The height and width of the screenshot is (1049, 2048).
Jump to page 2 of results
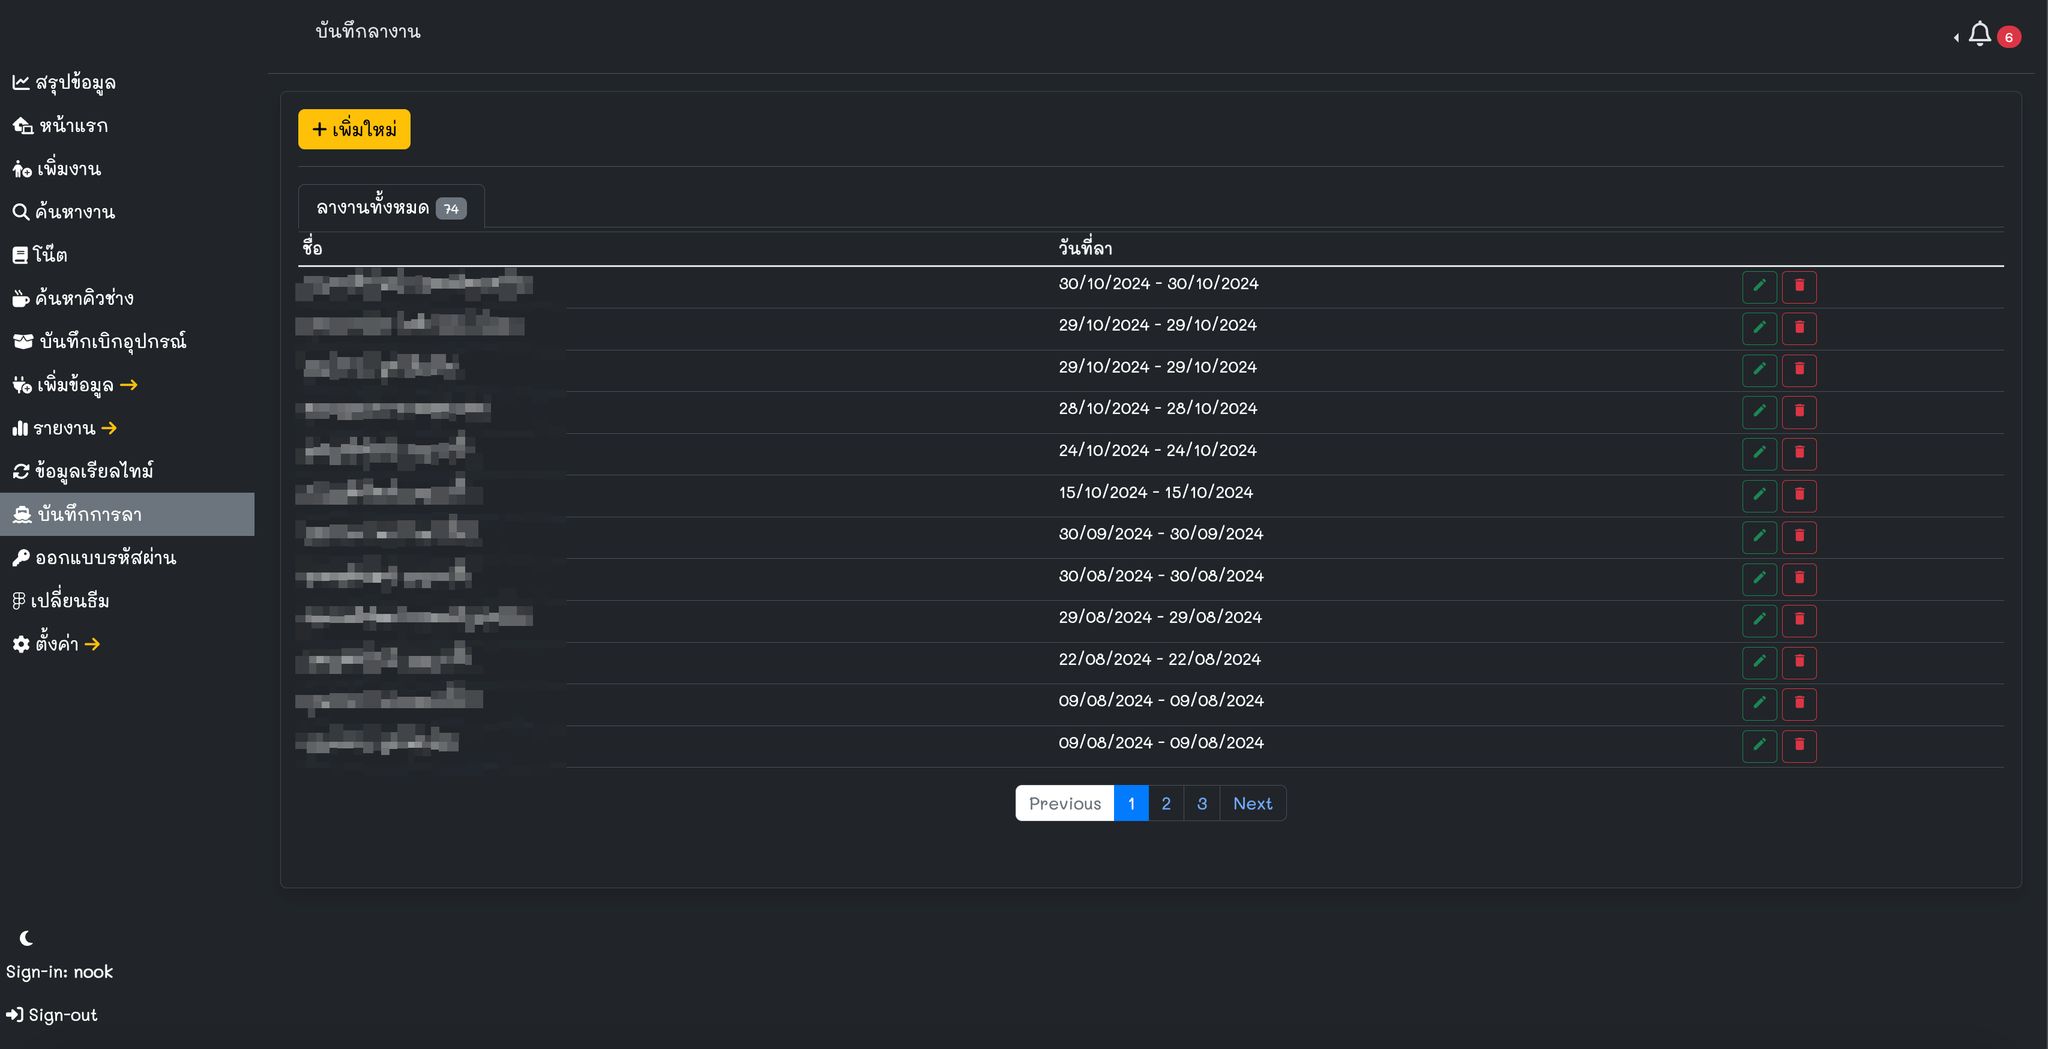coord(1165,803)
